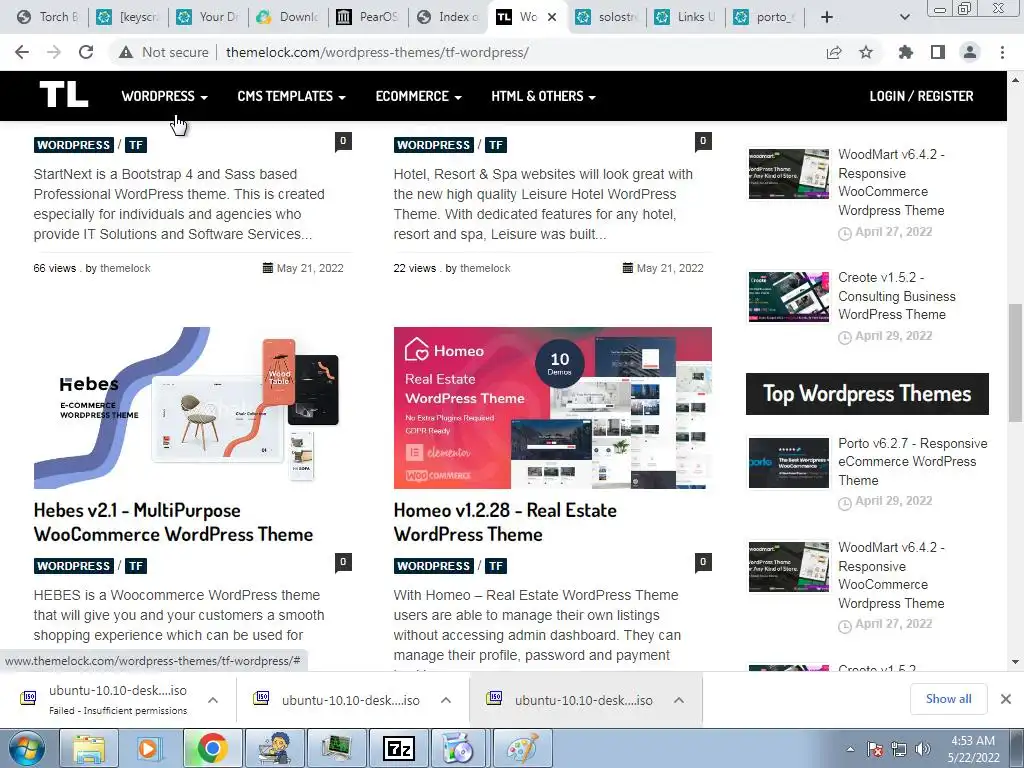Viewport: 1024px width, 768px height.
Task: Open Action Center flag tray icon
Action: coord(875,749)
